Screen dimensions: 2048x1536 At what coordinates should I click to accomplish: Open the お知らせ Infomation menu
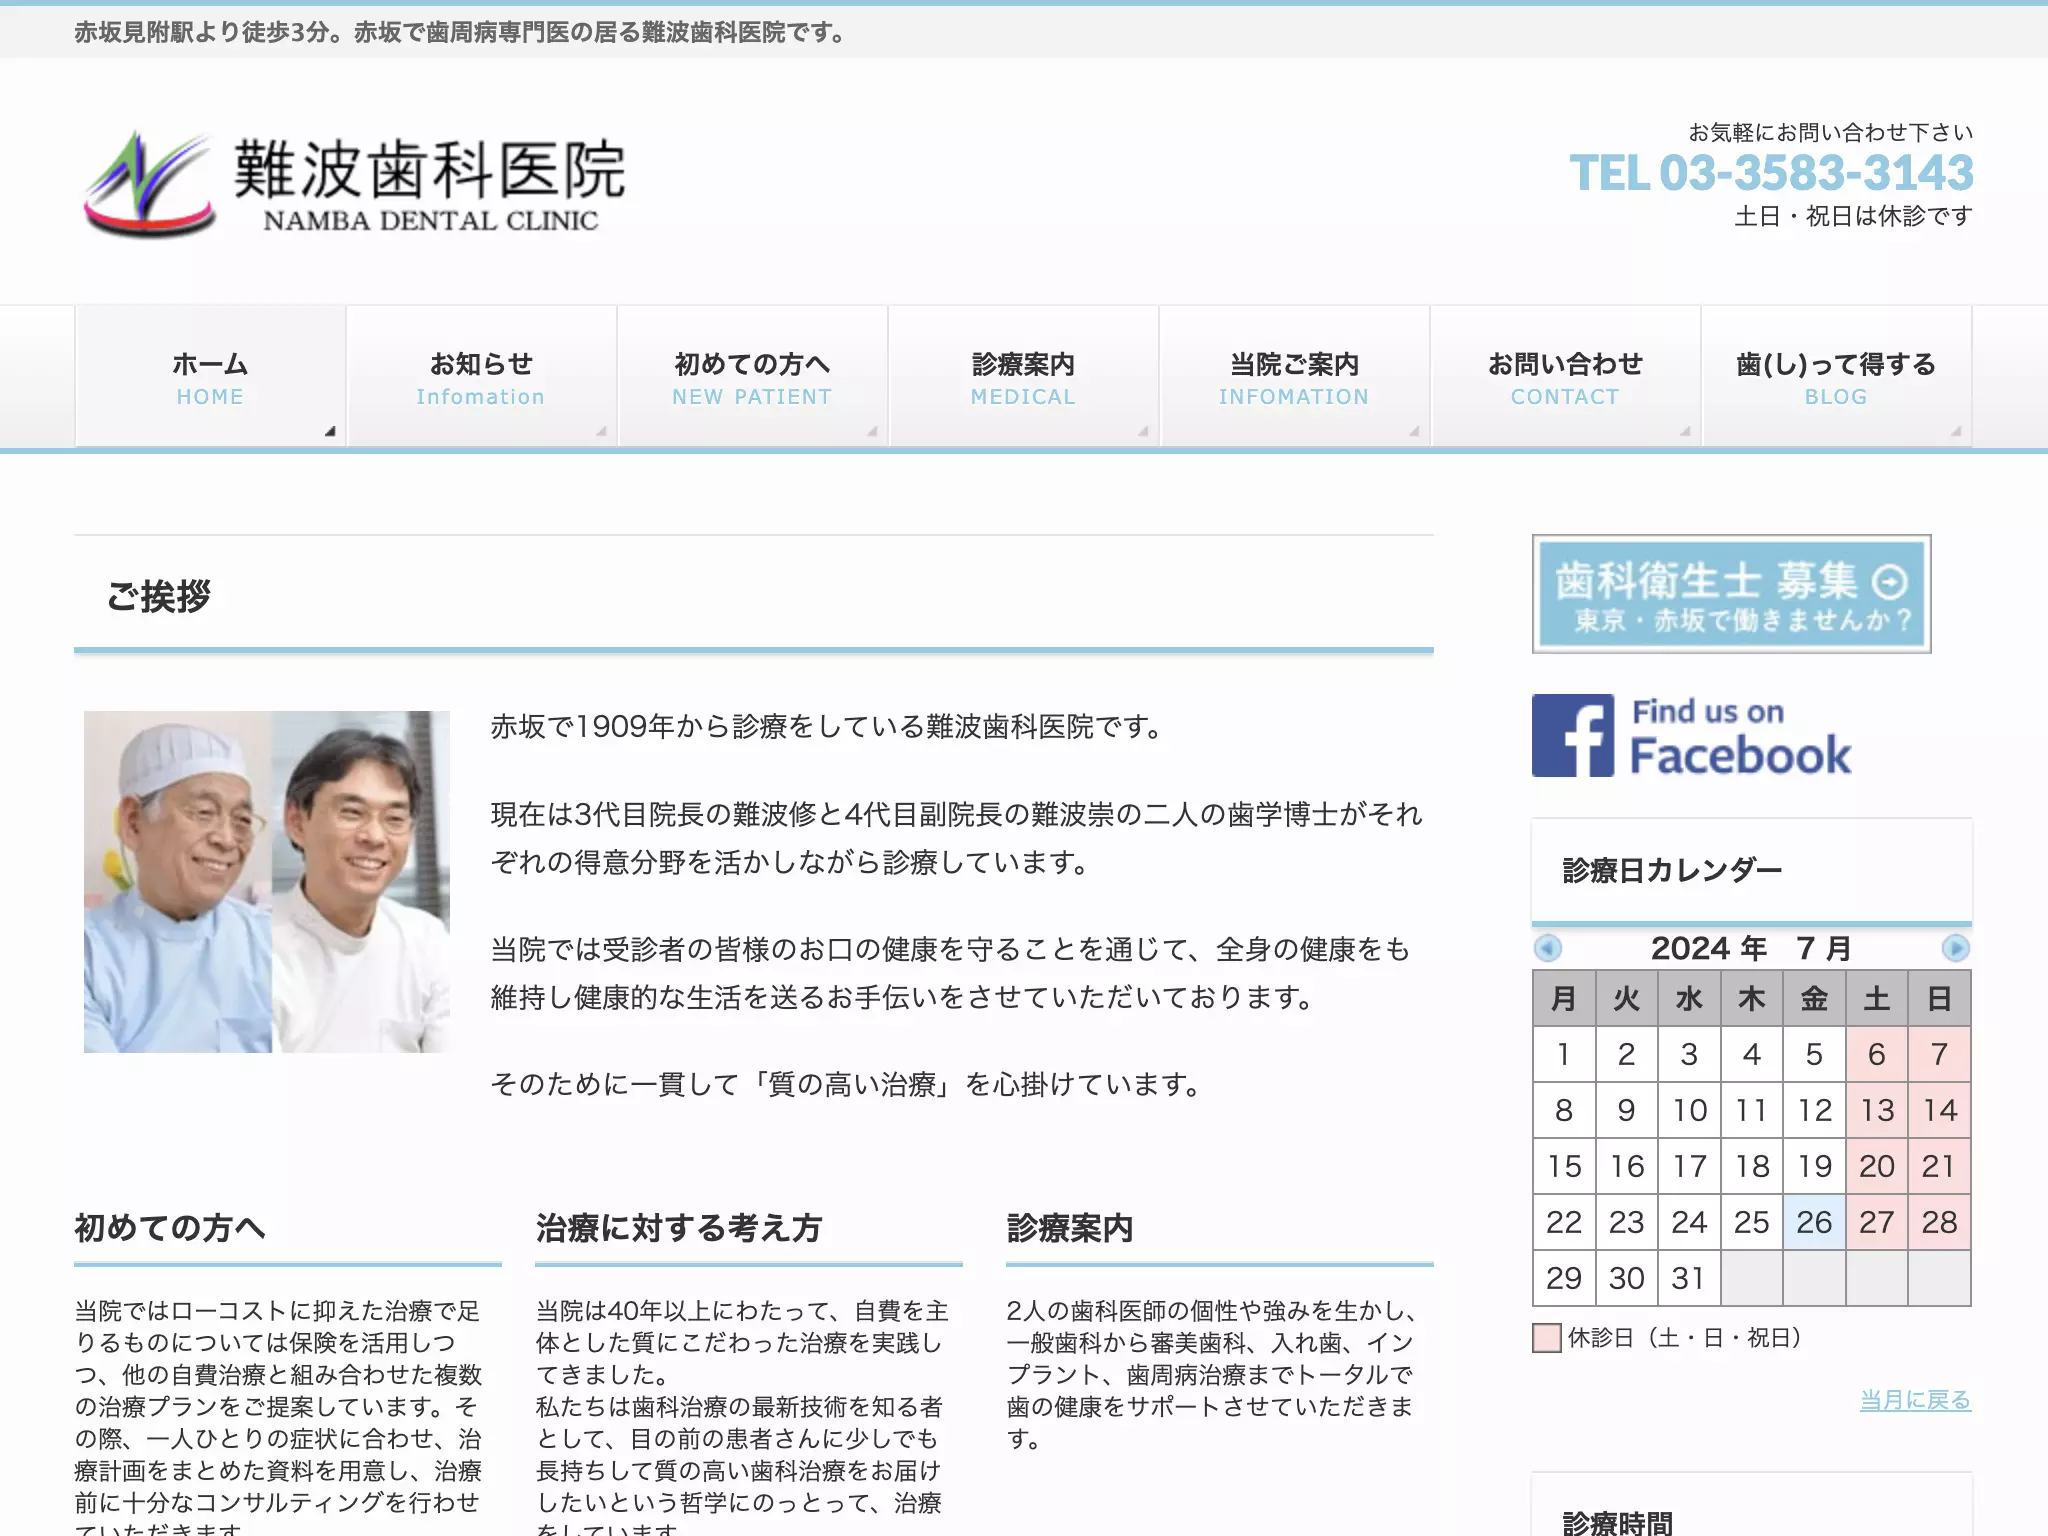tap(481, 377)
